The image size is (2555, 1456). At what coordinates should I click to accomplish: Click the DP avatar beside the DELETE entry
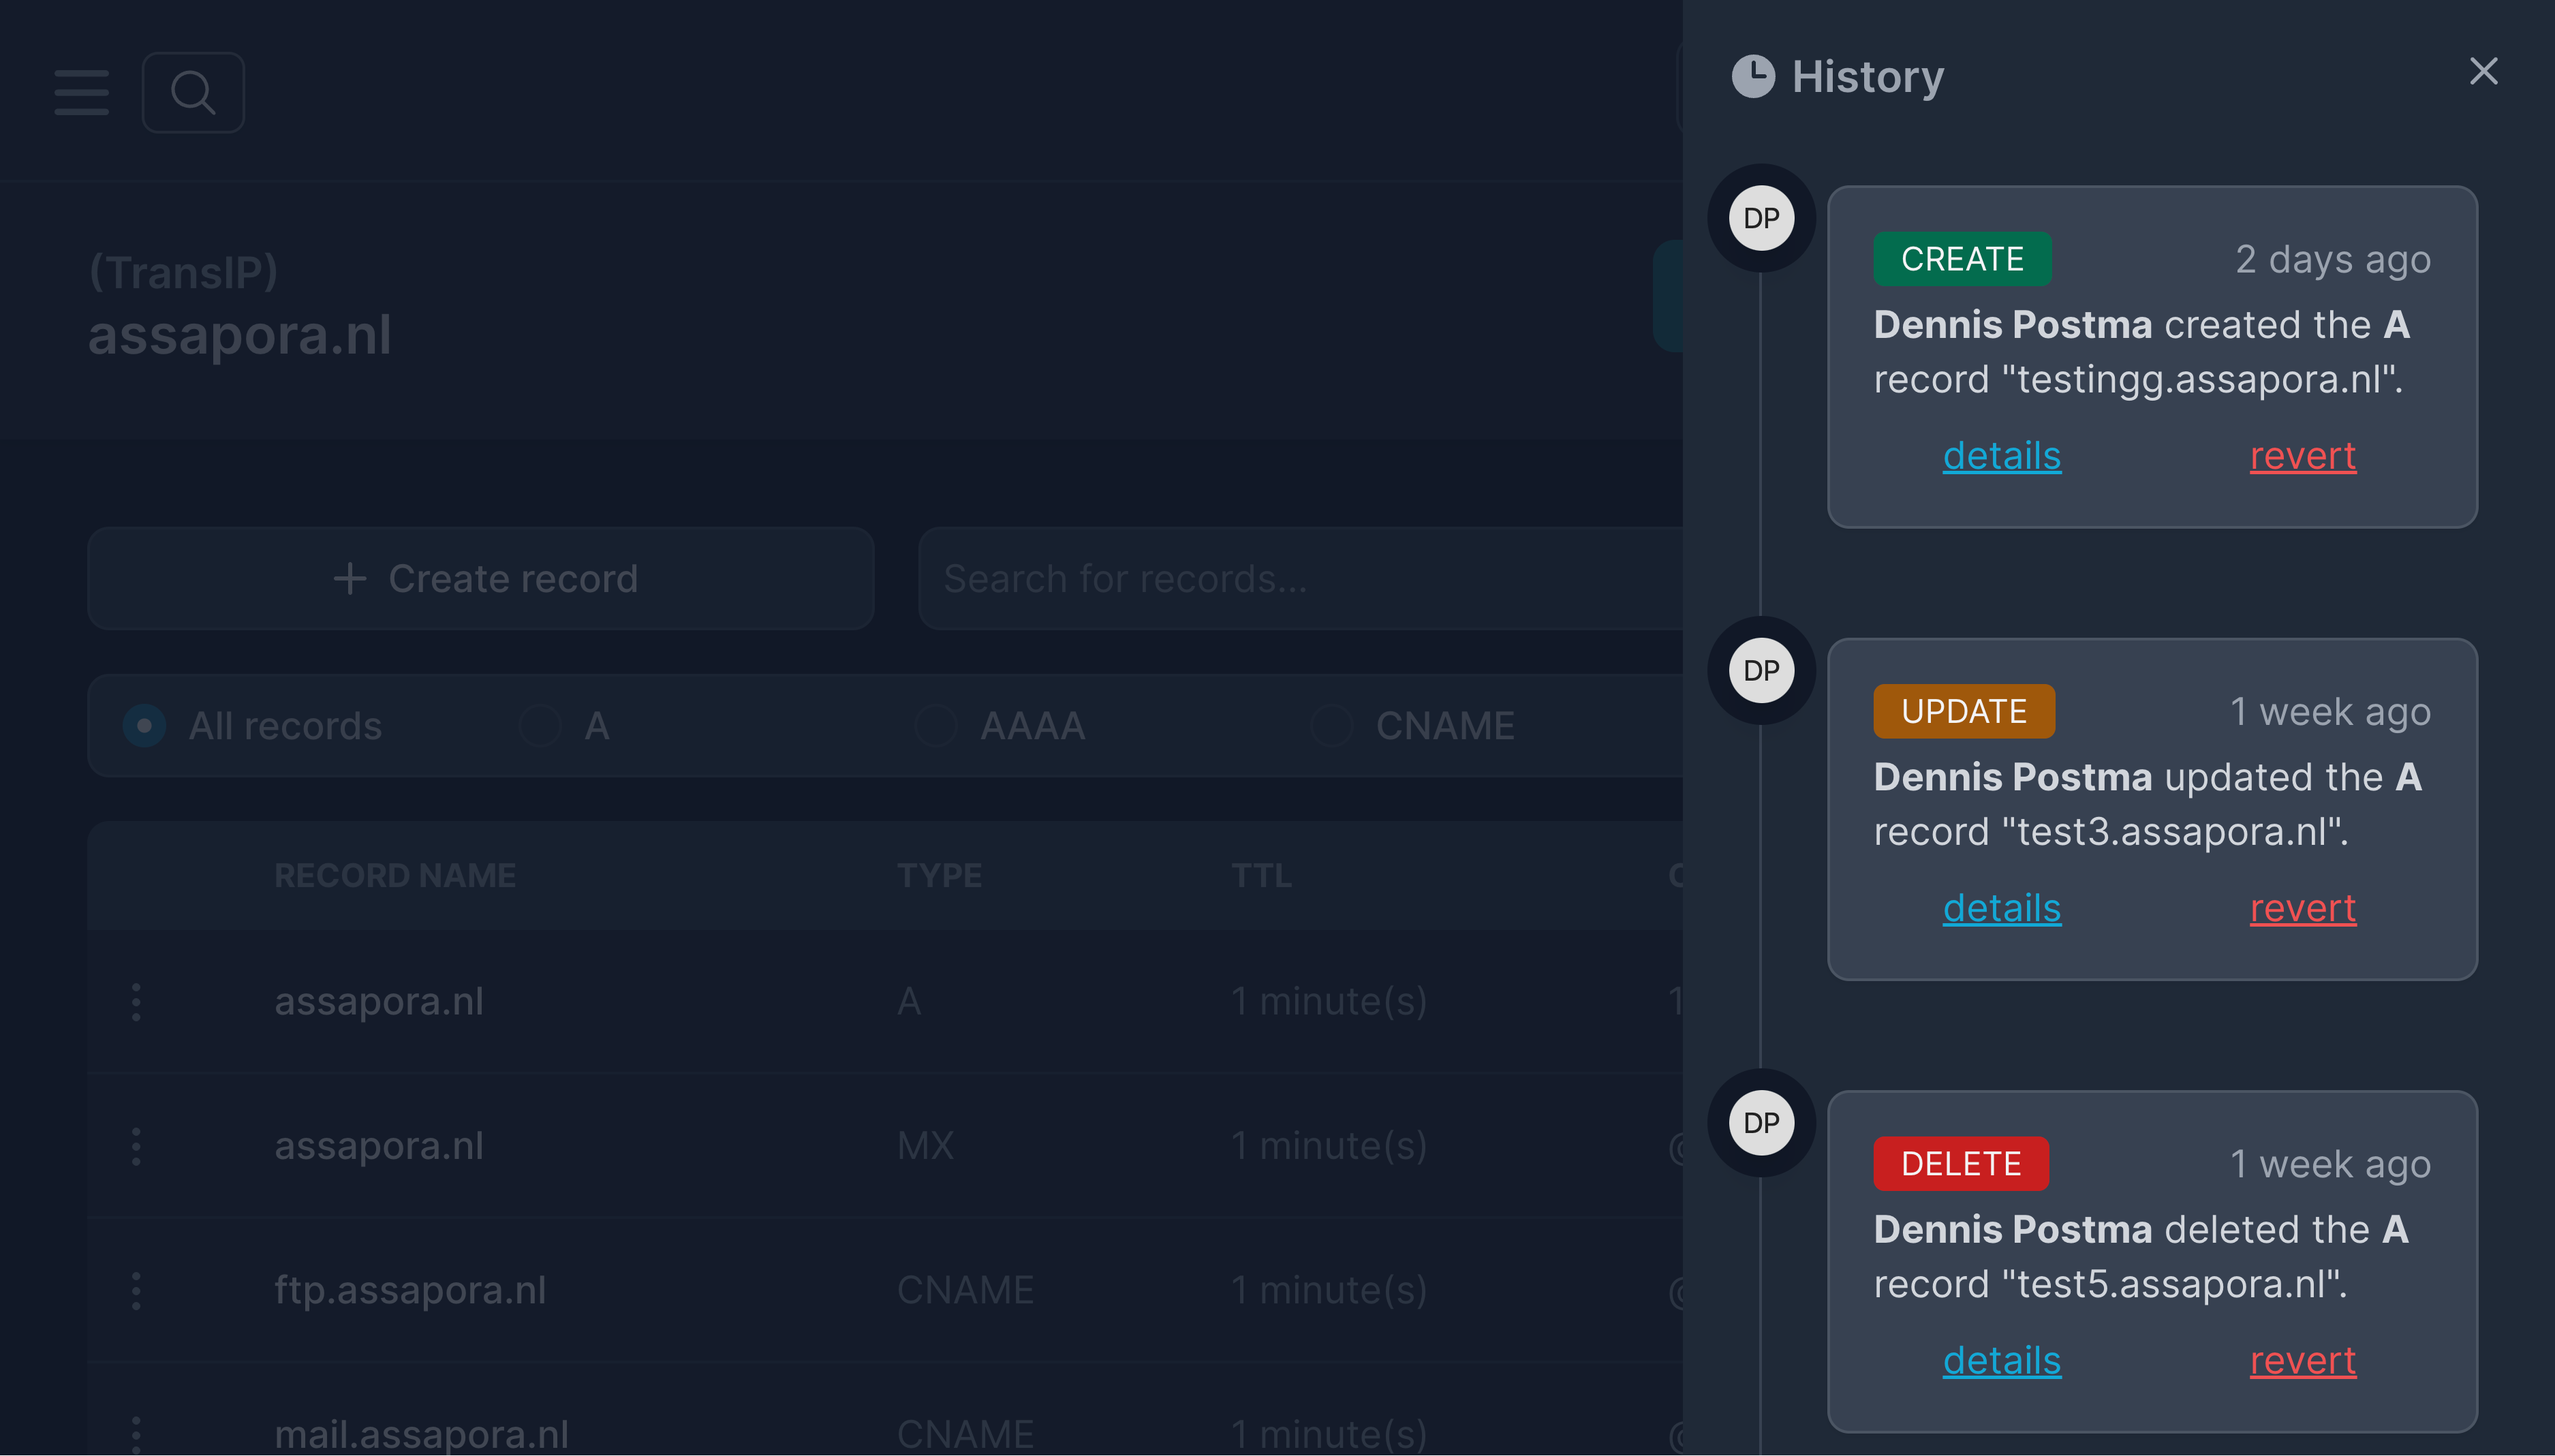click(1761, 1123)
